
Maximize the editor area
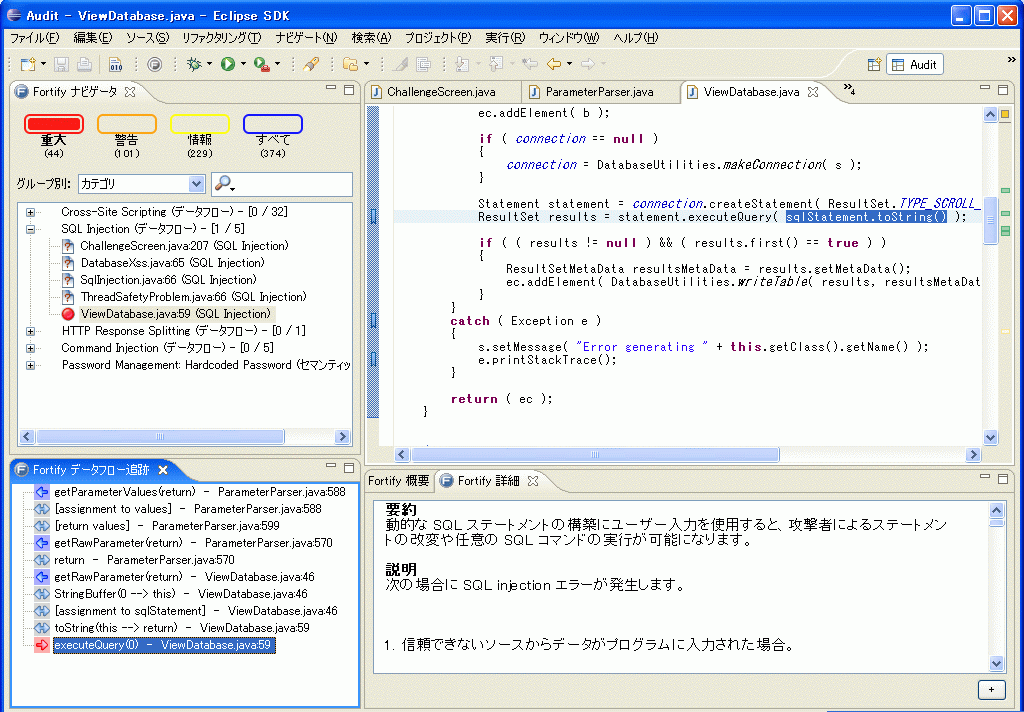click(x=1003, y=89)
